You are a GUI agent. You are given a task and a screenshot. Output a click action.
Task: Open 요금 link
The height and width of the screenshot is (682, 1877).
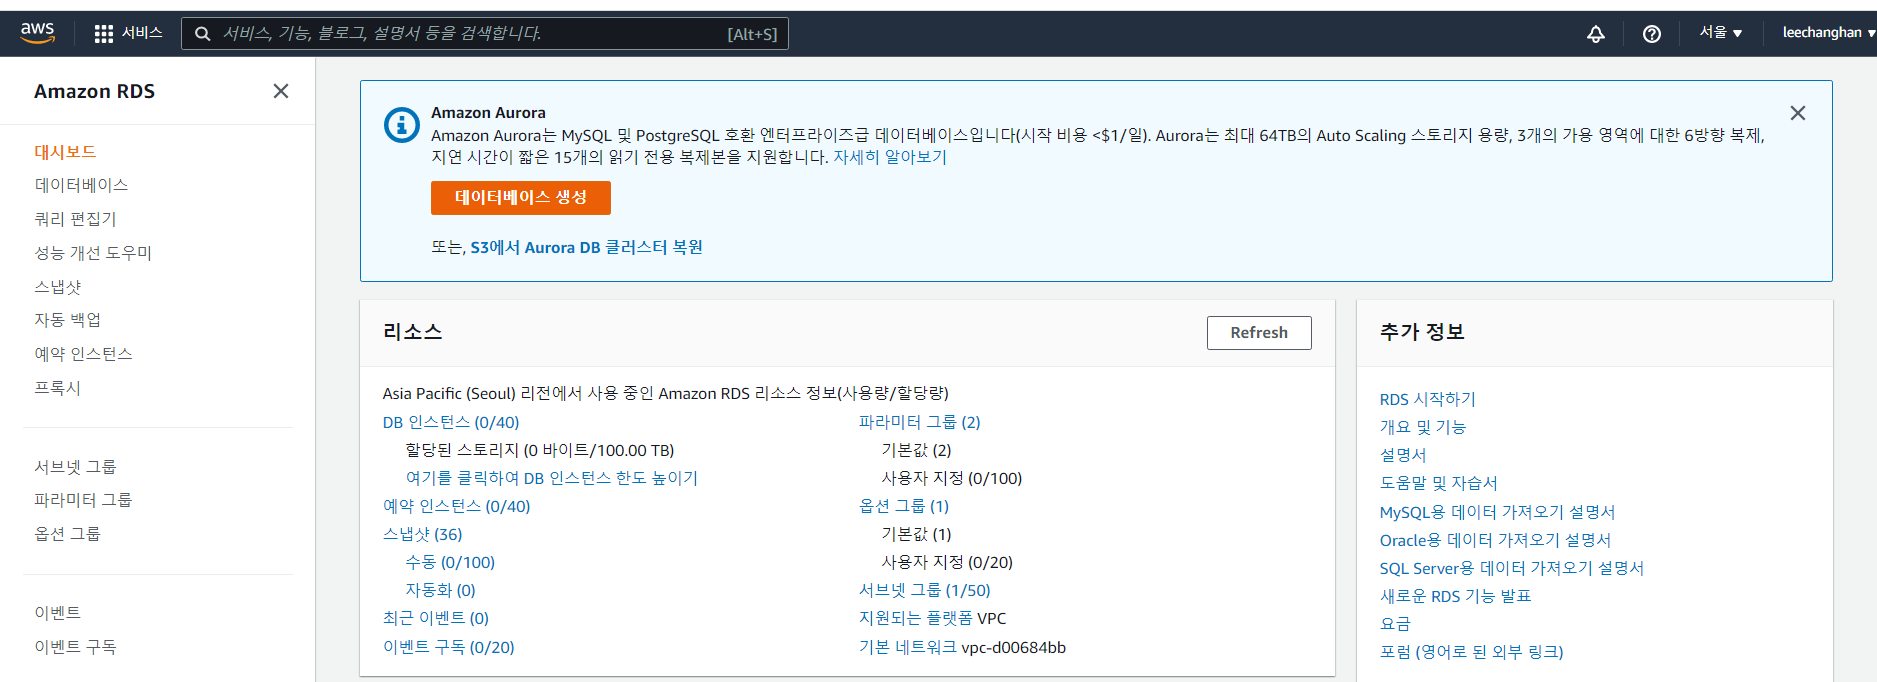point(1395,624)
